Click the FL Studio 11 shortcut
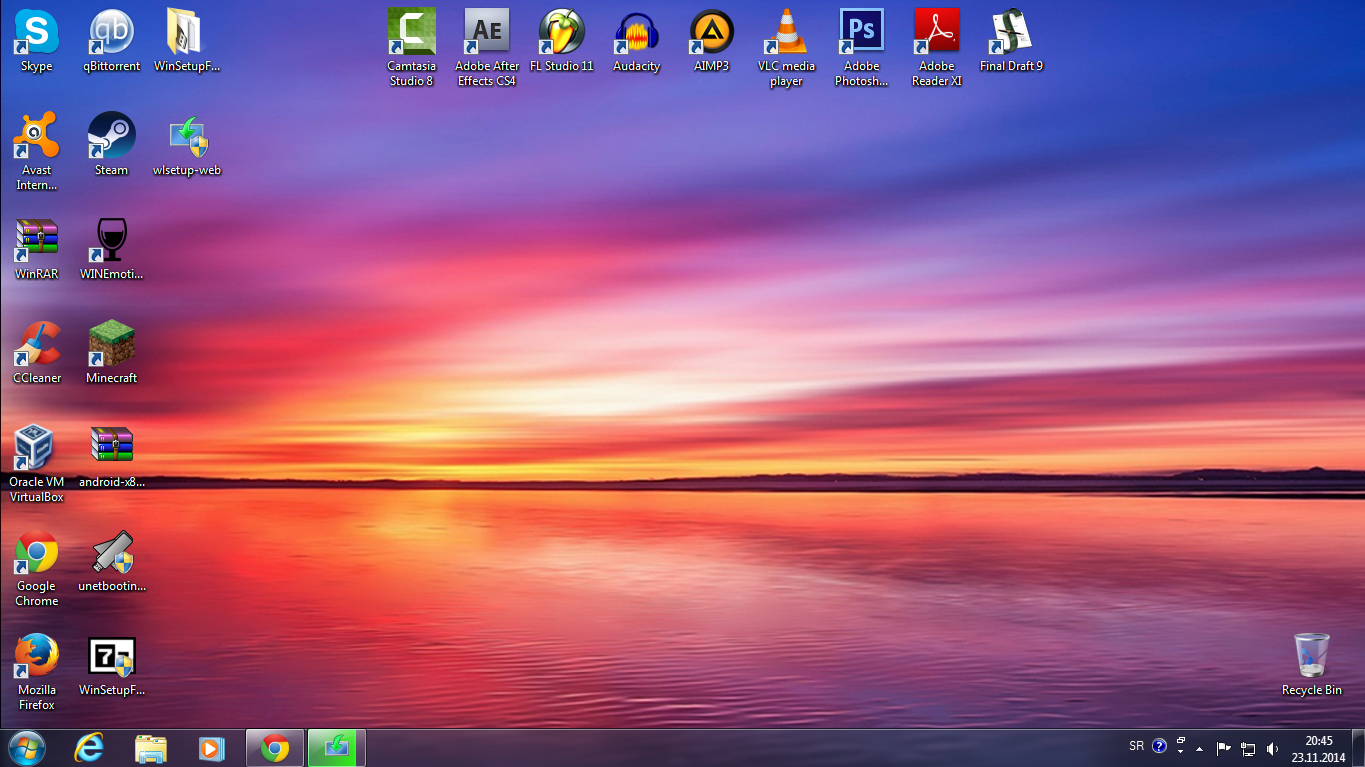 coord(562,40)
